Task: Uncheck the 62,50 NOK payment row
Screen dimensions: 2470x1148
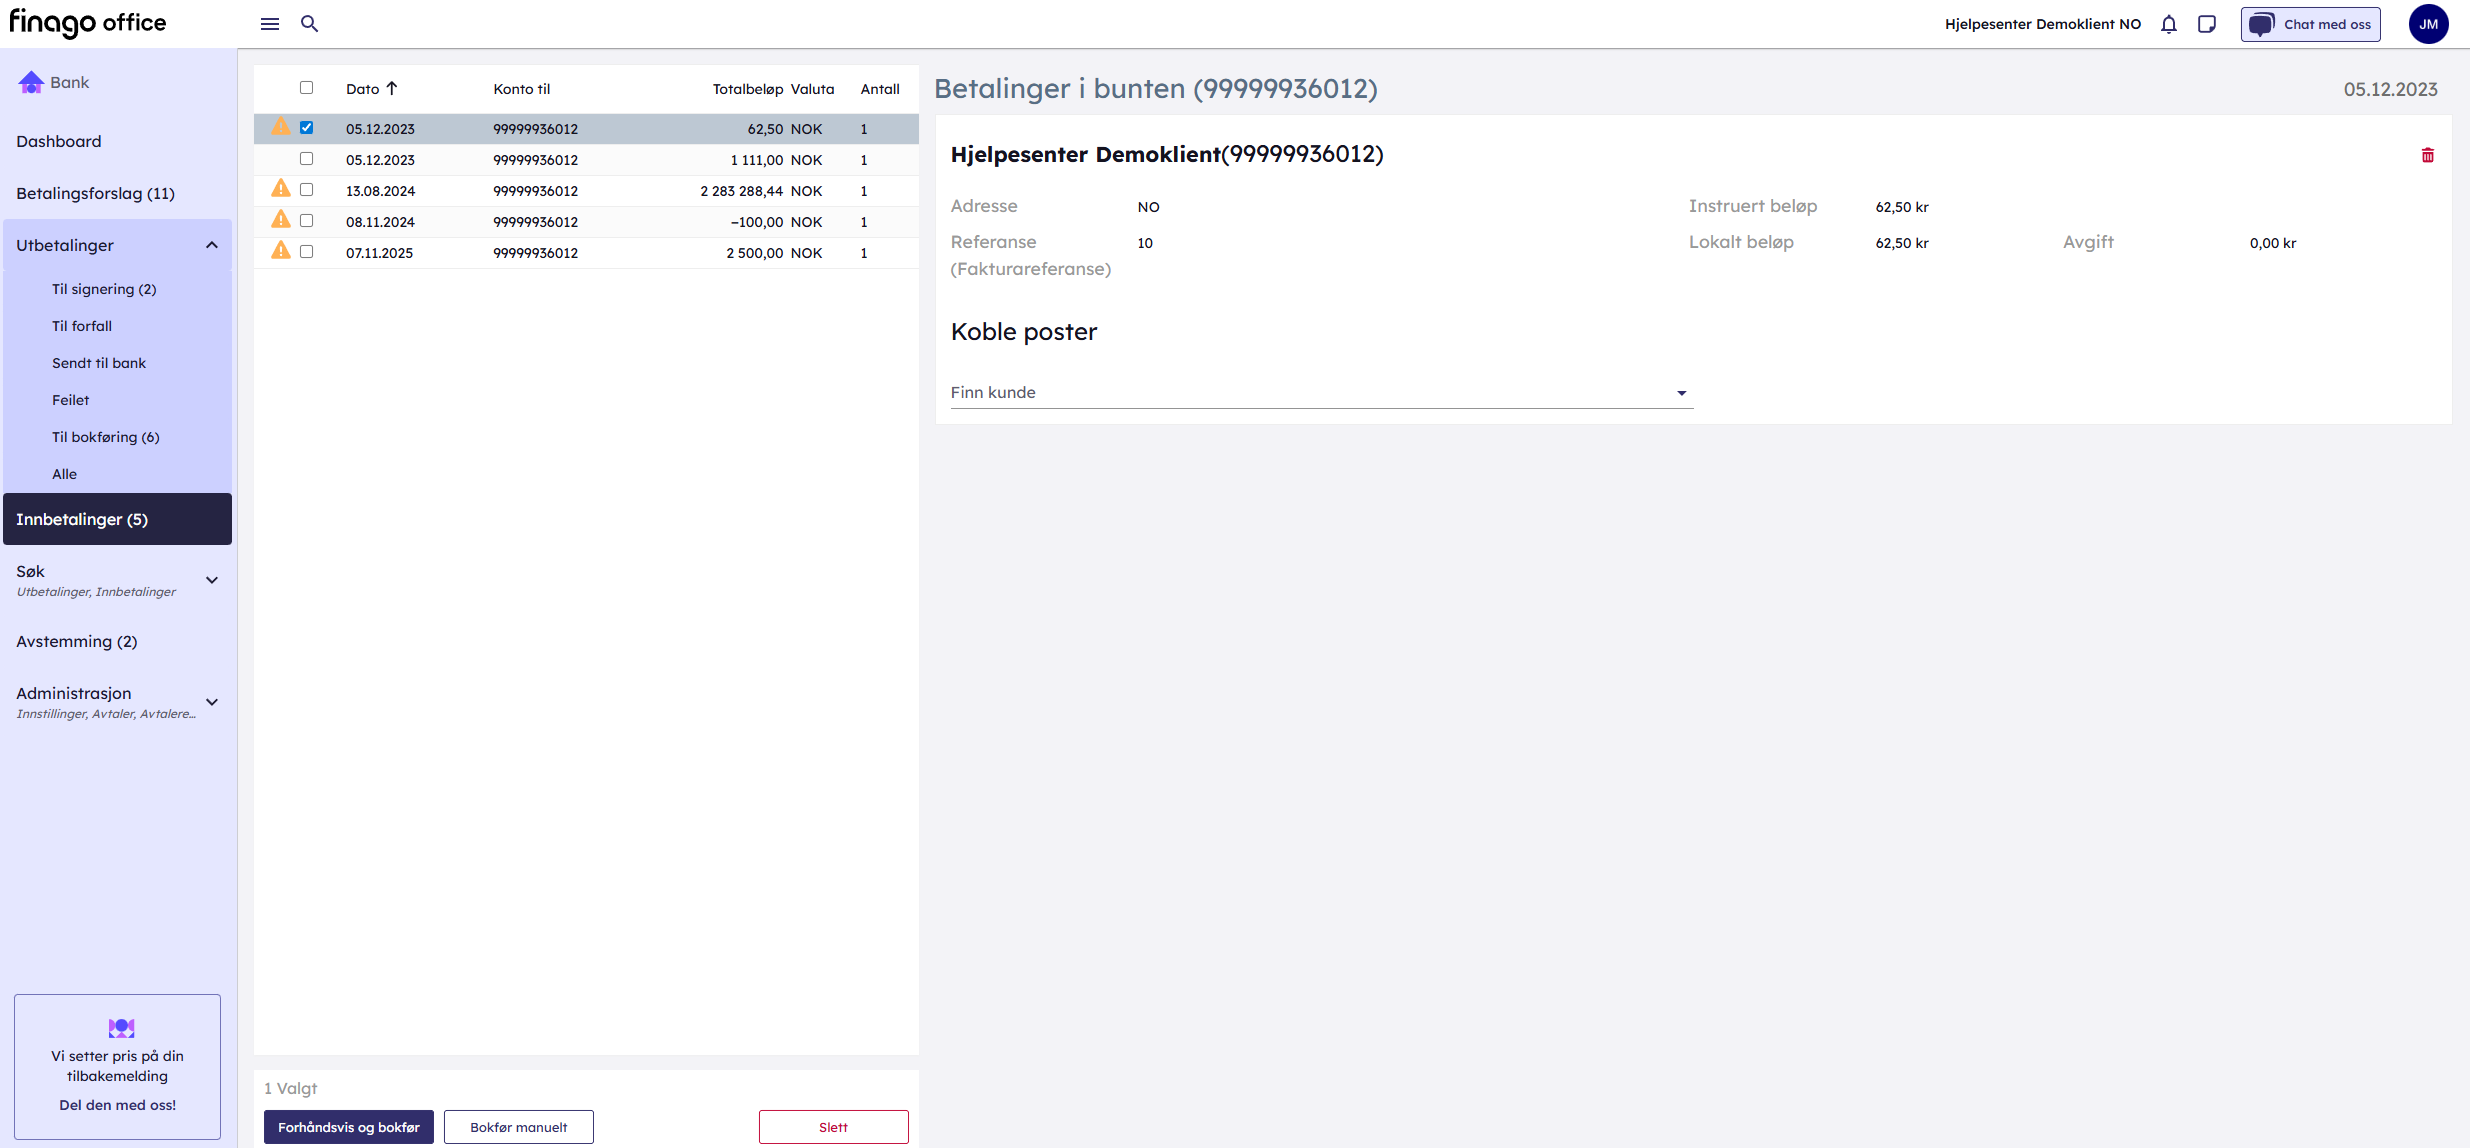Action: pyautogui.click(x=307, y=128)
